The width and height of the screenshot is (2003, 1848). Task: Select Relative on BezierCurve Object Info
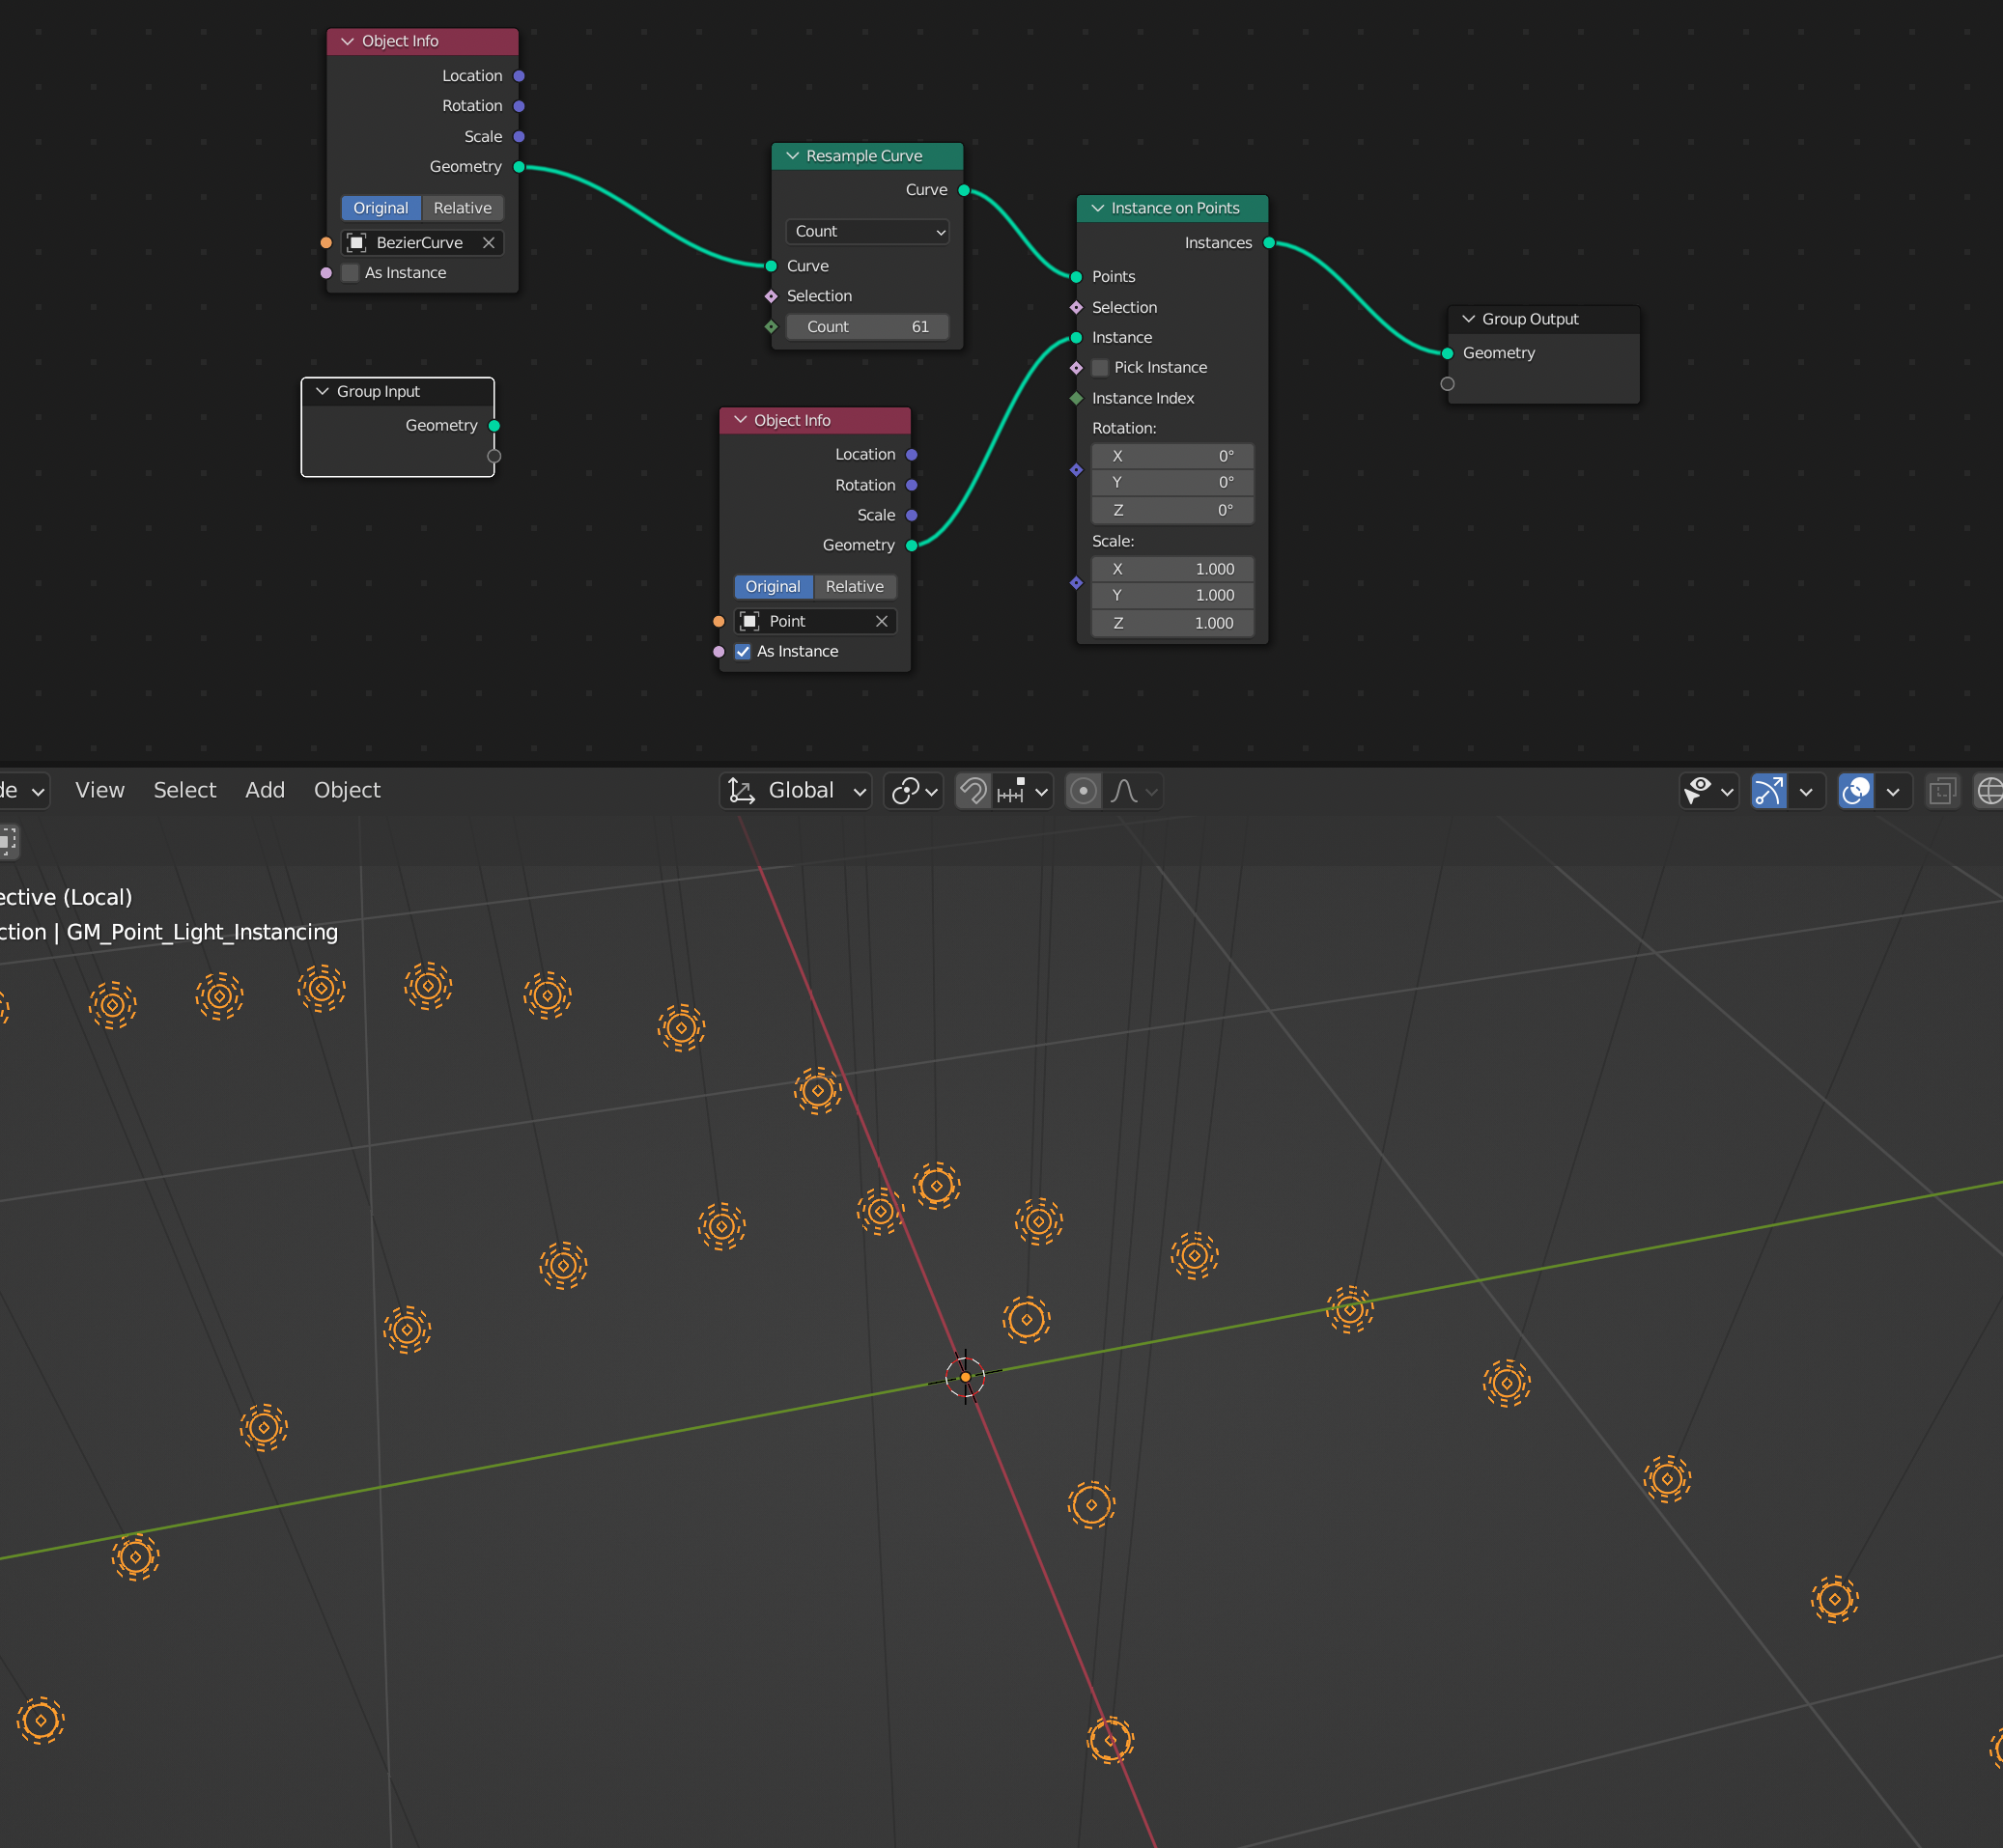pos(462,208)
